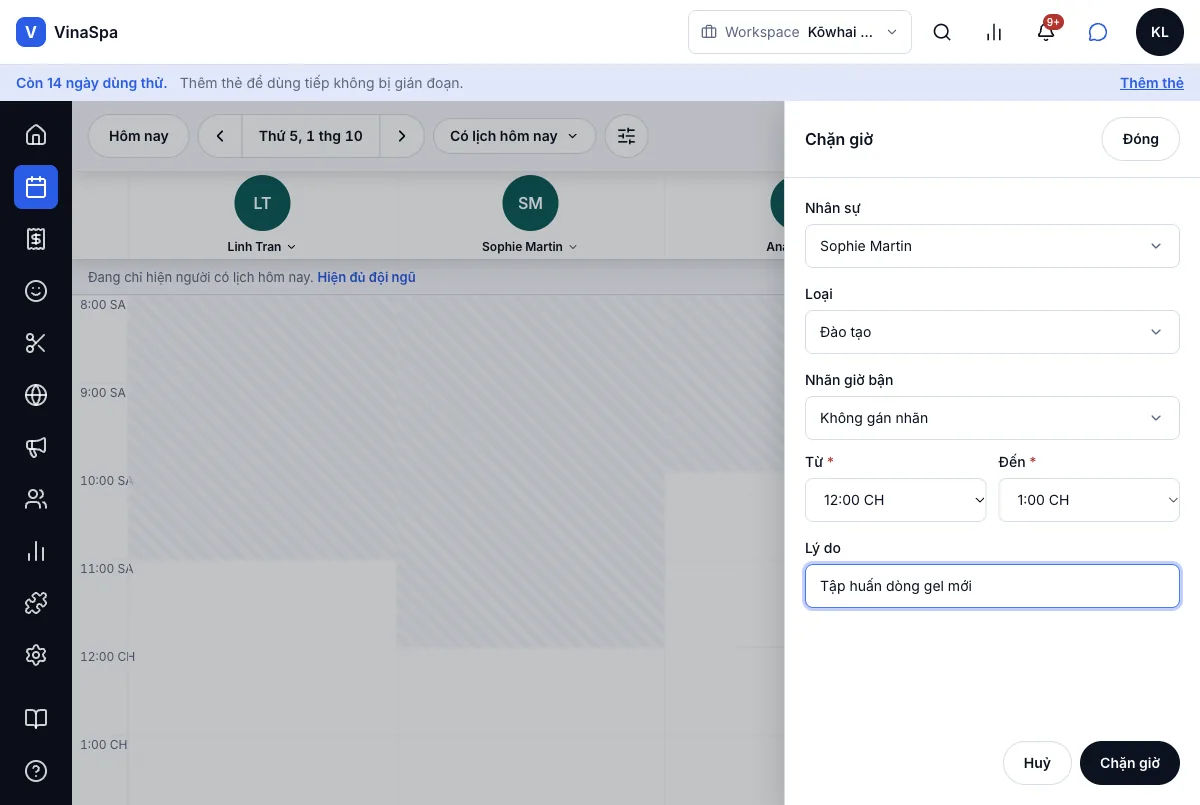Go to next day arrow
1200x805 pixels.
click(402, 136)
